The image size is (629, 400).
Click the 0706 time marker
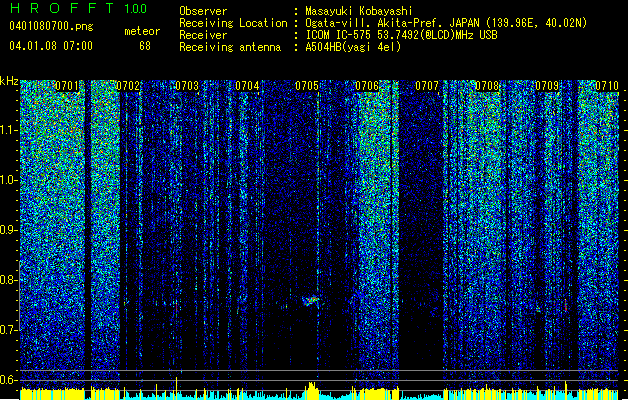[x=367, y=86]
